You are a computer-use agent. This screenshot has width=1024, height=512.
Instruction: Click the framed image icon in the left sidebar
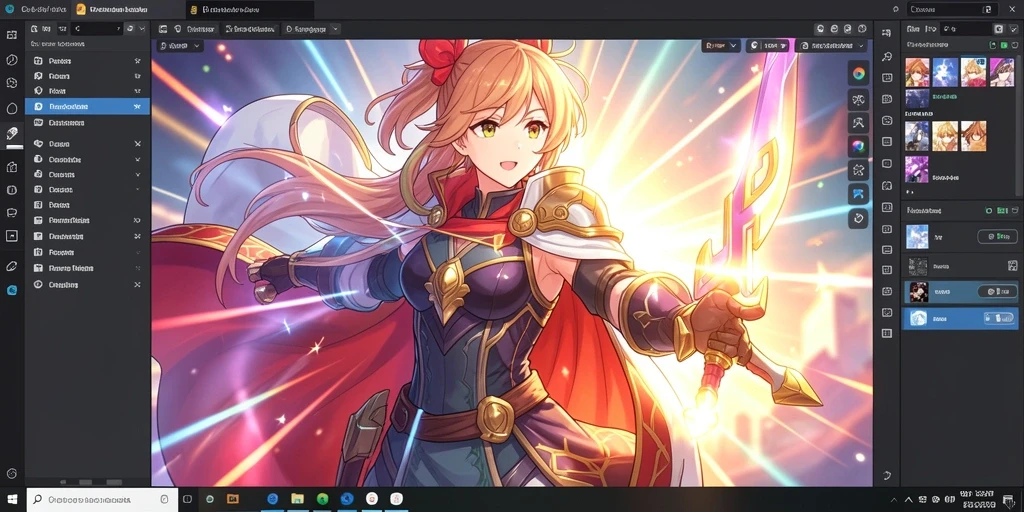click(x=12, y=236)
